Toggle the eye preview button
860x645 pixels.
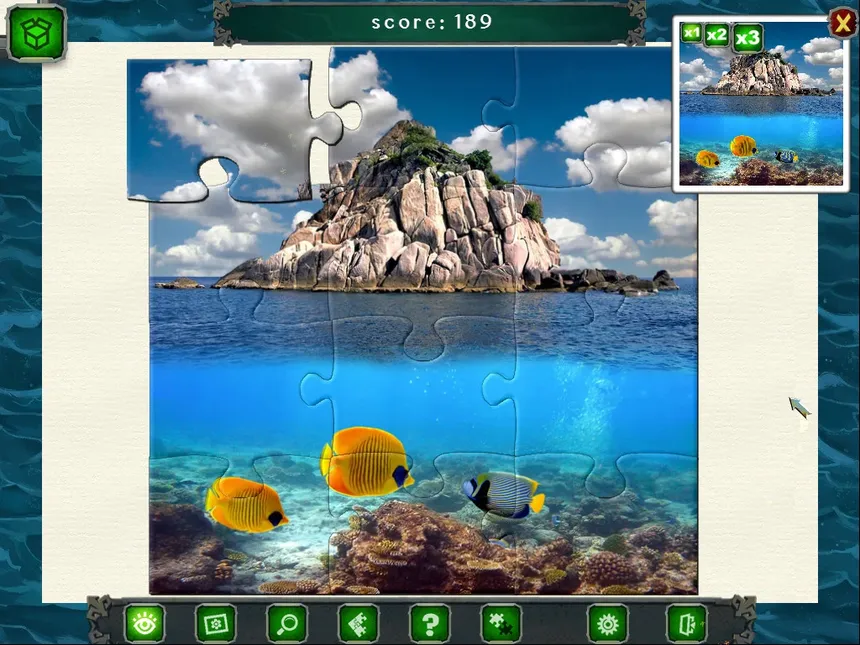tap(145, 624)
